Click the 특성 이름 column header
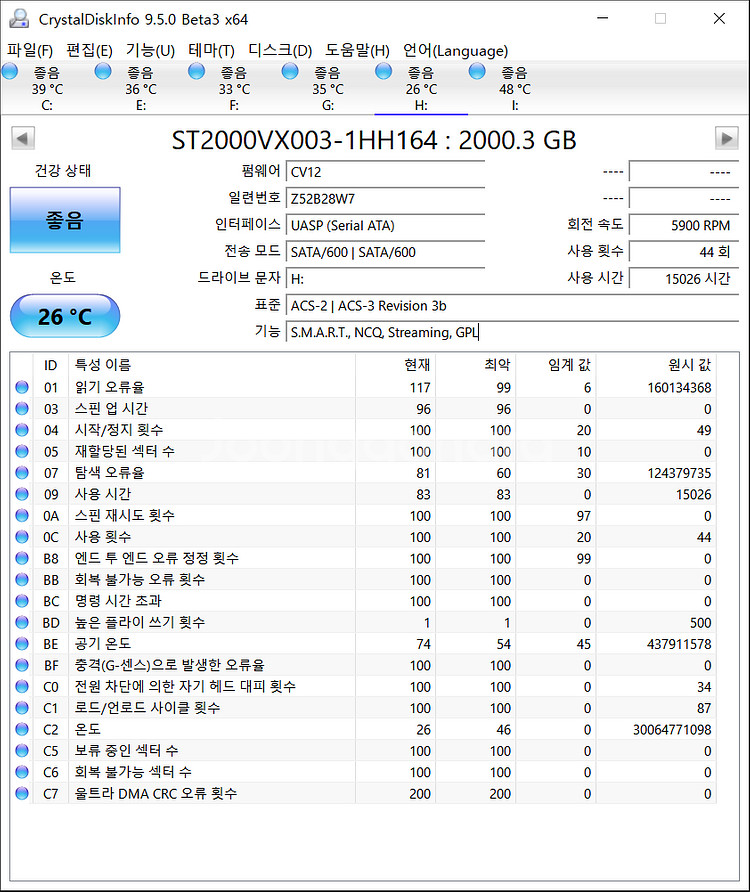Screen dimensions: 750x892 pyautogui.click(x=212, y=365)
